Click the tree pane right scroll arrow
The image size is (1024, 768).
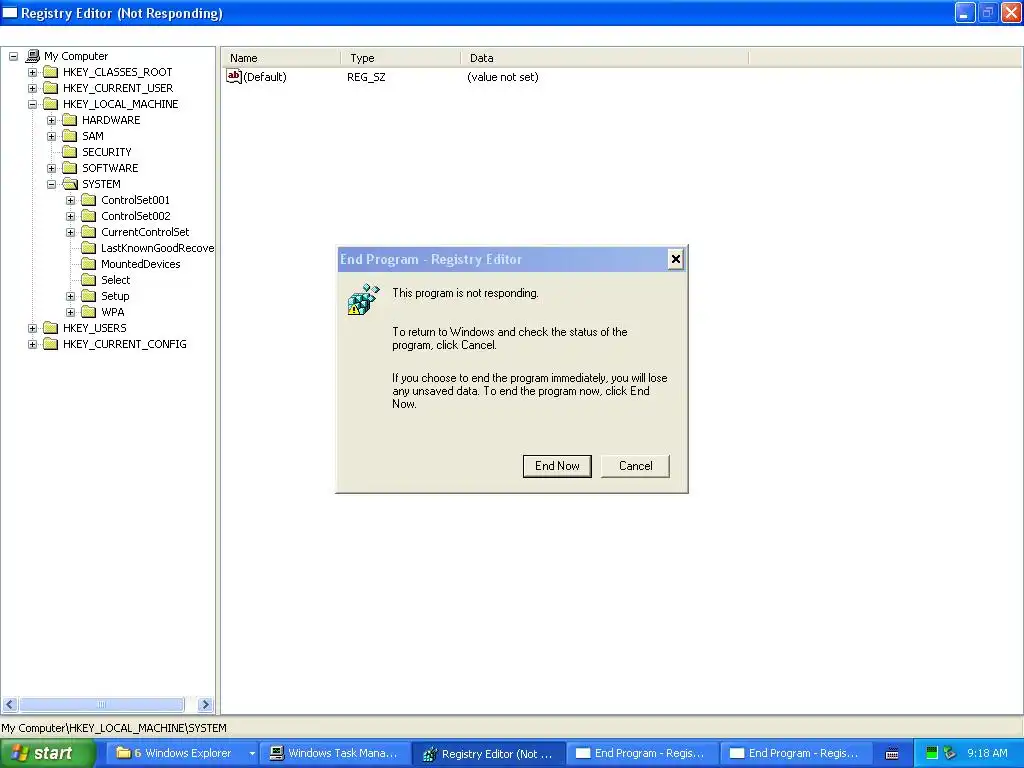coord(205,705)
